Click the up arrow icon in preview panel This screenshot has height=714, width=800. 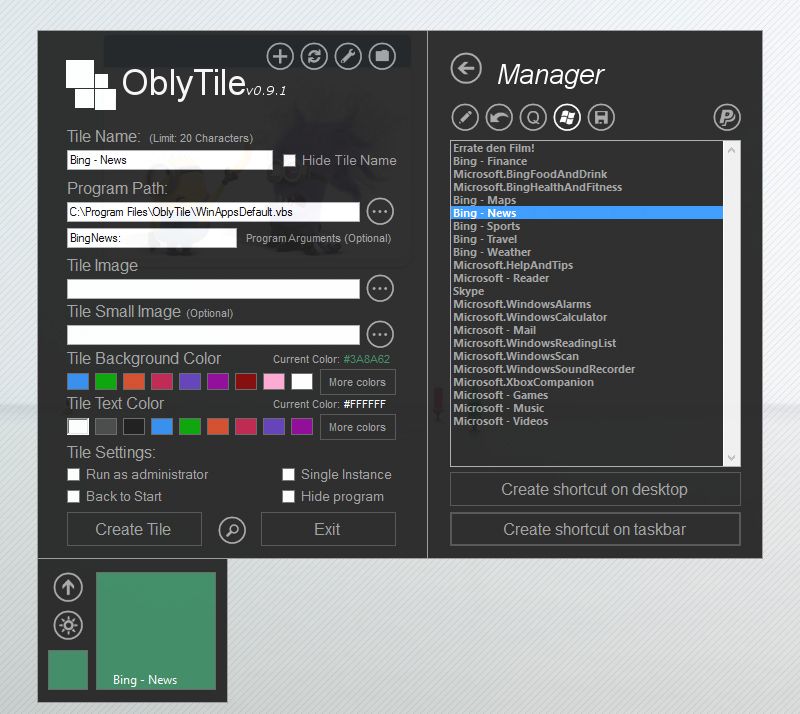68,587
